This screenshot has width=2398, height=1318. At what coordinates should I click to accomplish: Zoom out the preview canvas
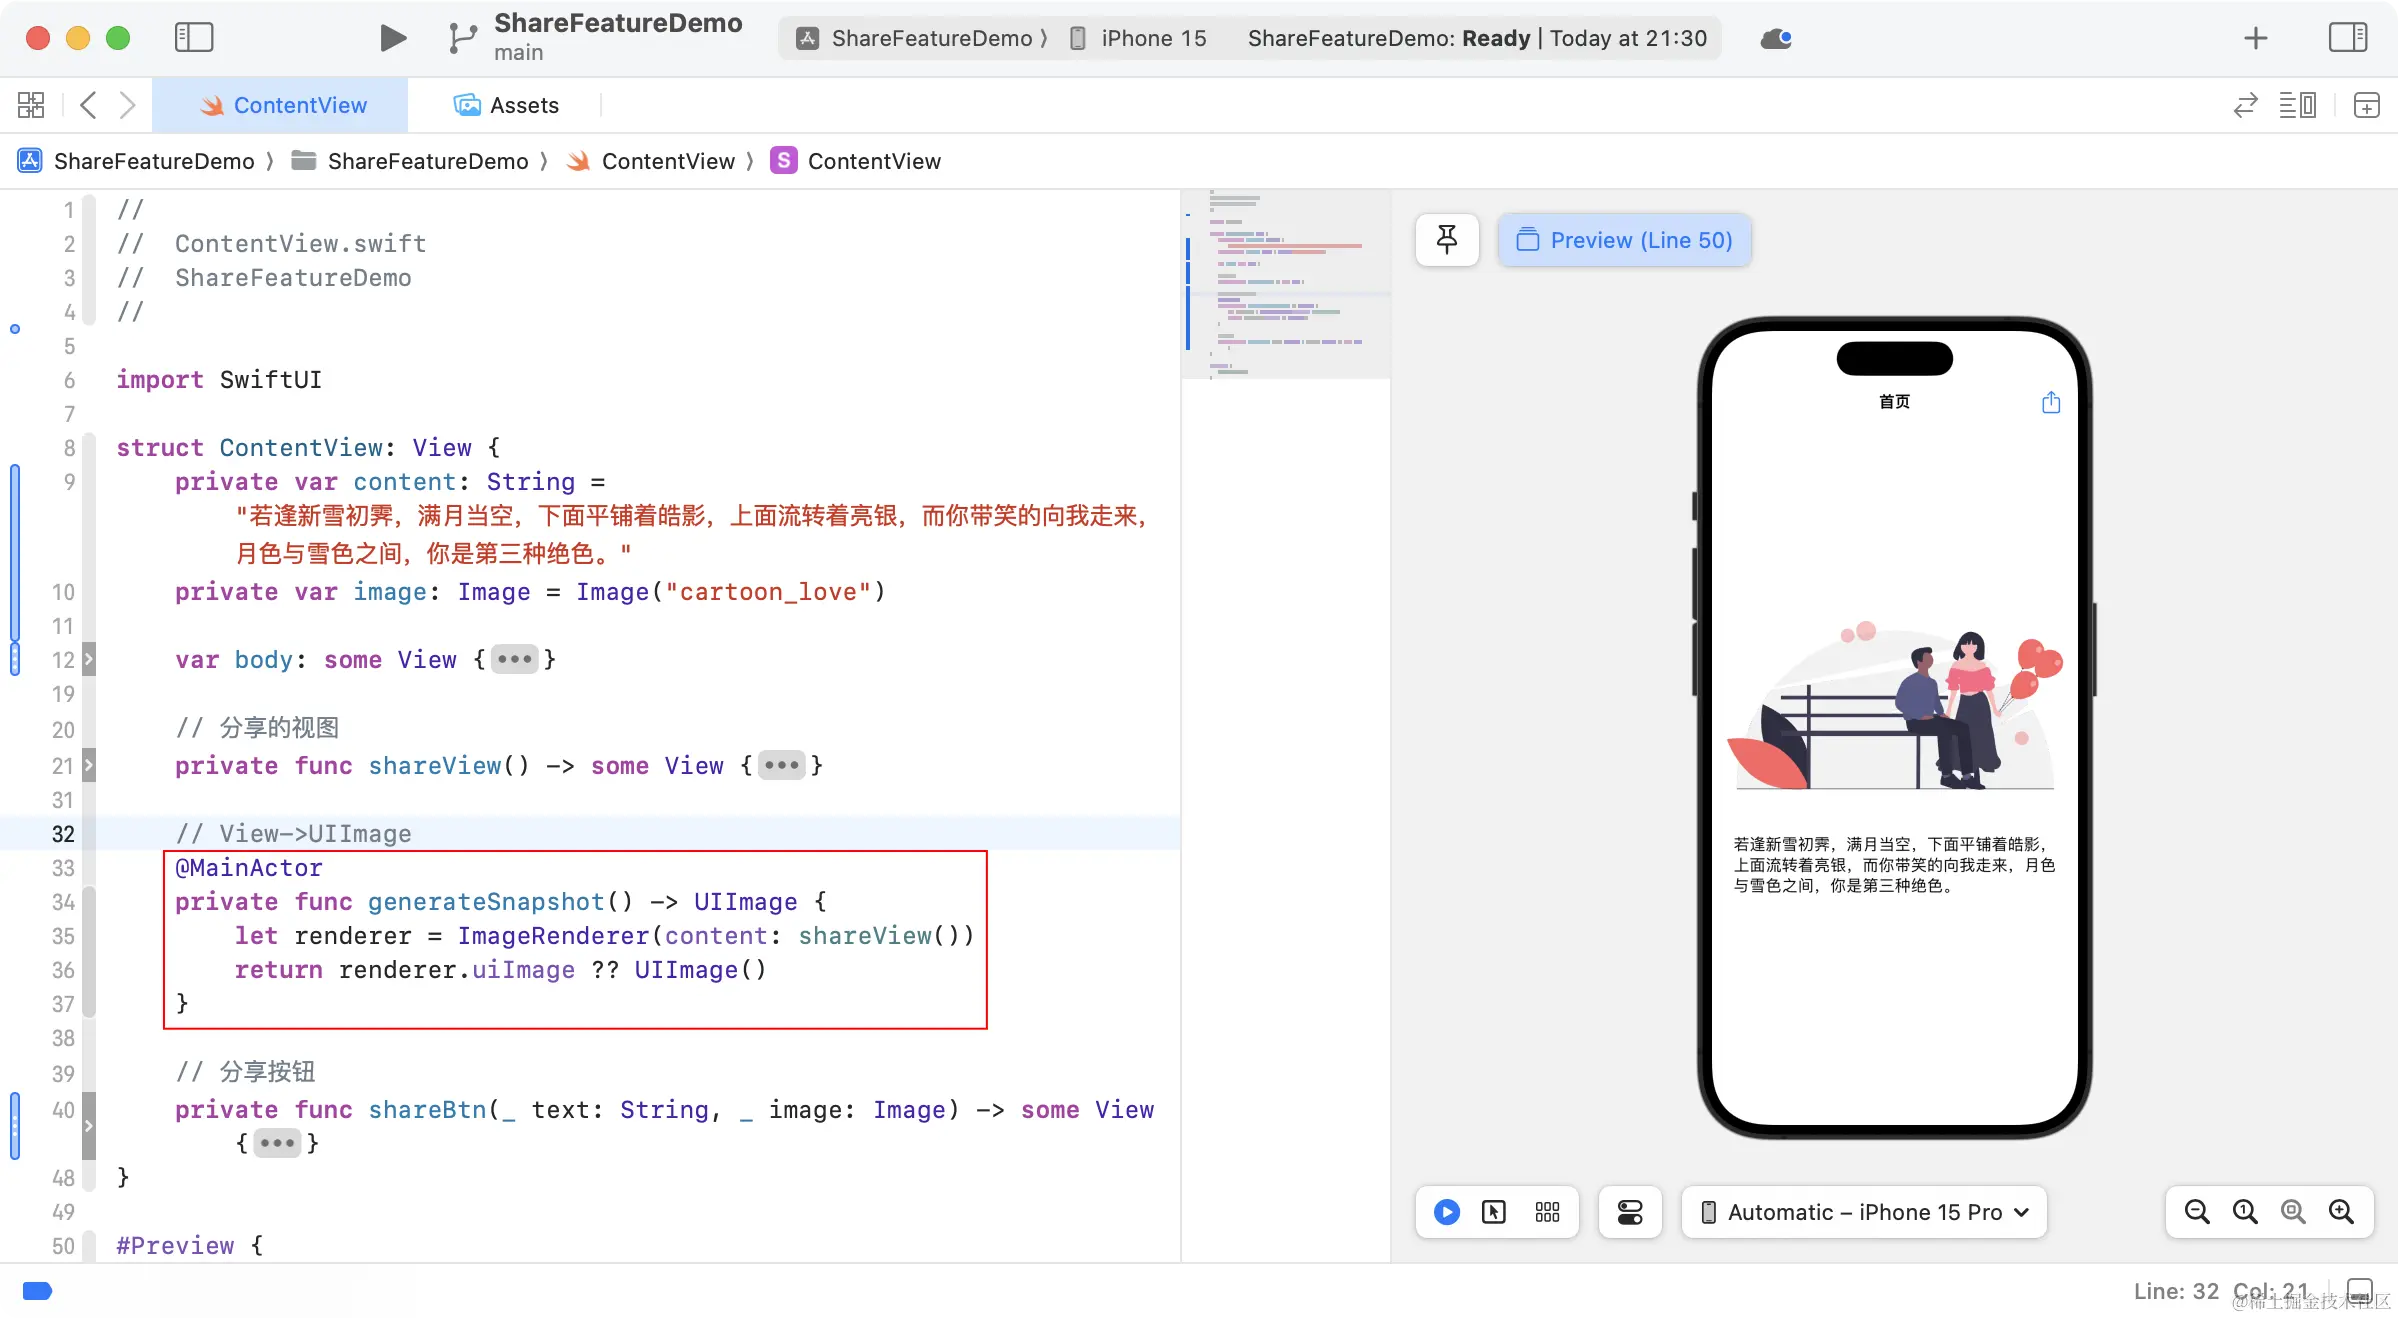pos(2197,1212)
